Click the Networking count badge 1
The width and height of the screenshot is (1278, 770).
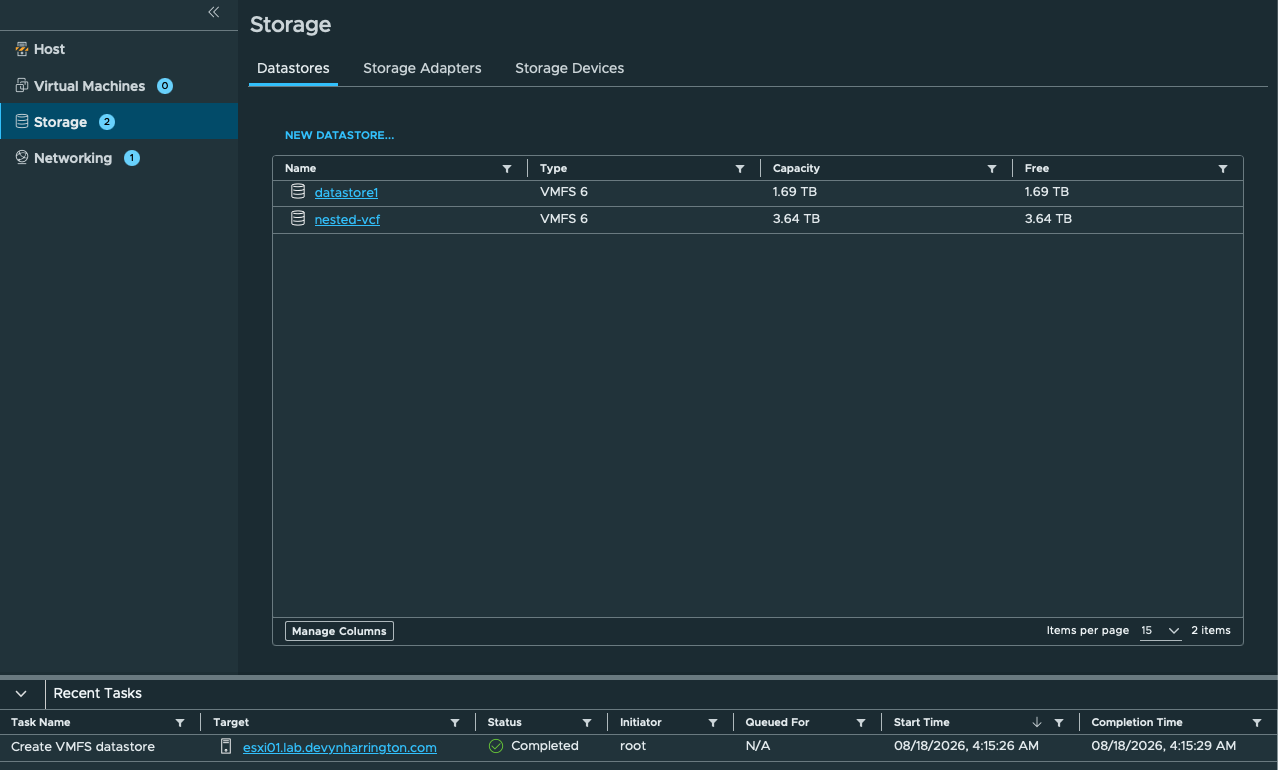[x=132, y=158]
